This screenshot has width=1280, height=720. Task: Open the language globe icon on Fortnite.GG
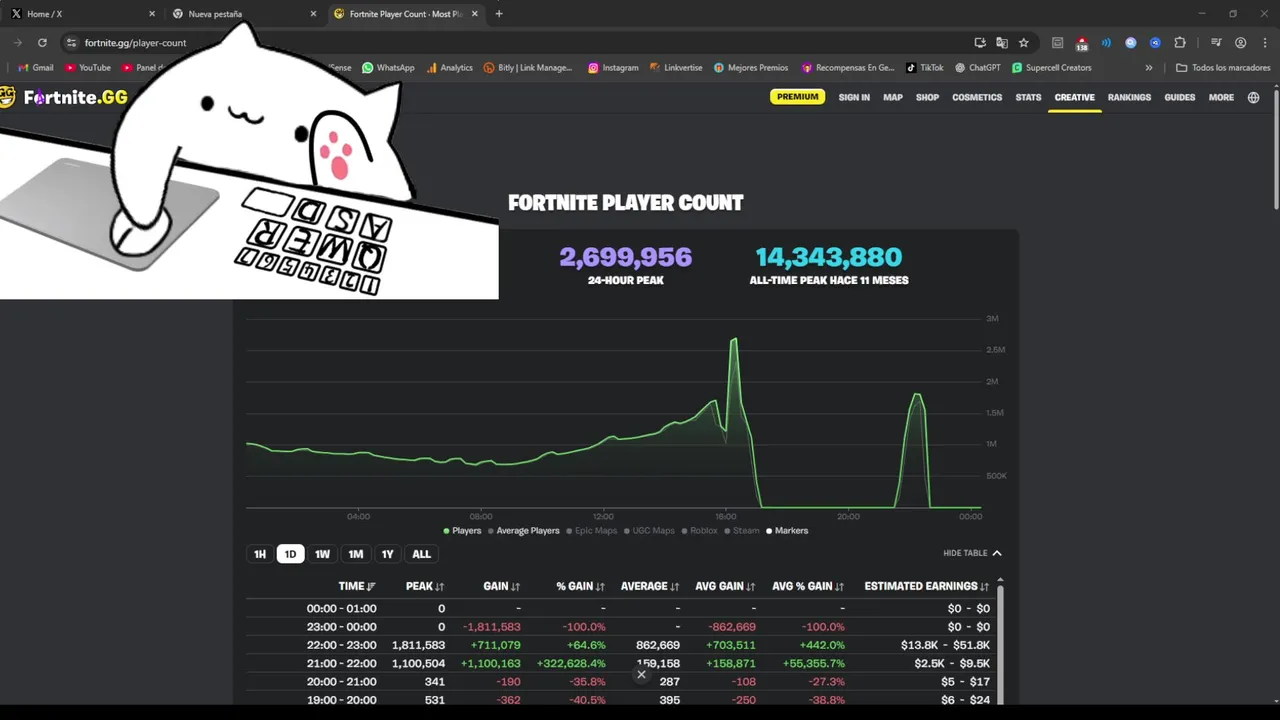point(1253,97)
